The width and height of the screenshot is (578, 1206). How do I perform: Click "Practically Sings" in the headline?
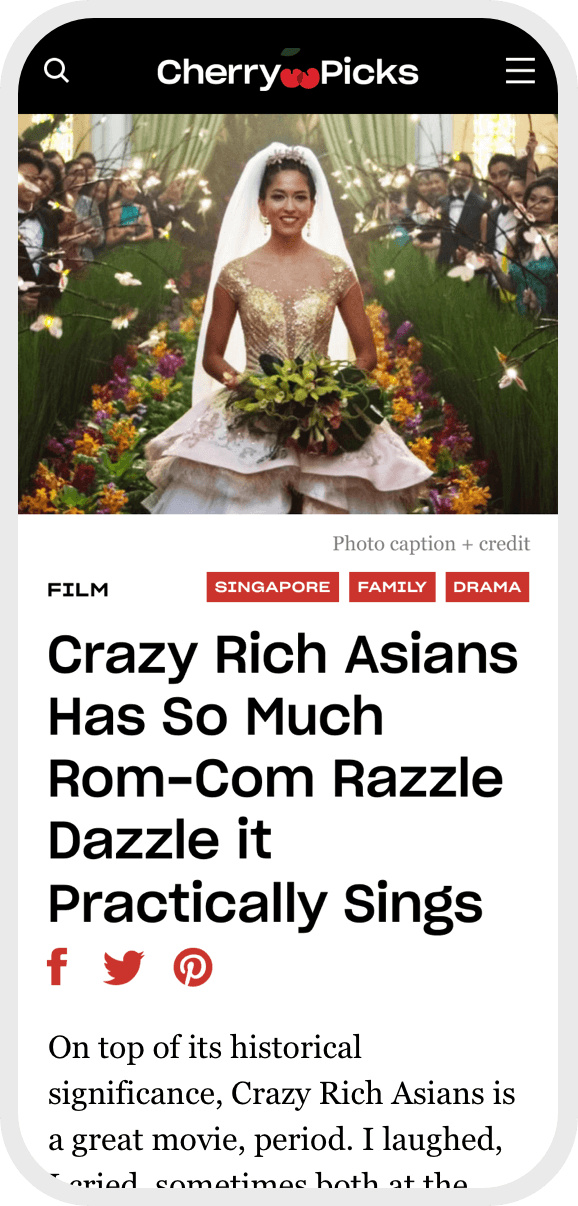pos(266,903)
